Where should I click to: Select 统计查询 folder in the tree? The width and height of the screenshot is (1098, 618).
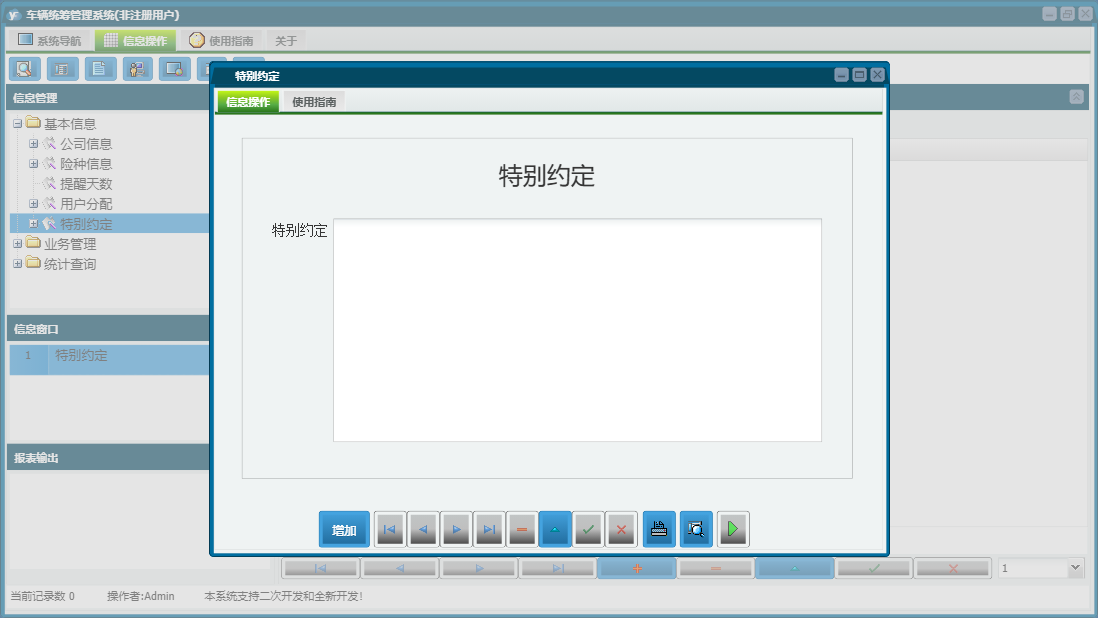[x=70, y=264]
